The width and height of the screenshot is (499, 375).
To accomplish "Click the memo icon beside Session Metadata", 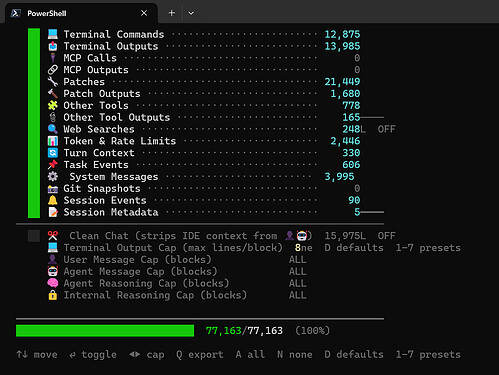I will pyautogui.click(x=53, y=212).
